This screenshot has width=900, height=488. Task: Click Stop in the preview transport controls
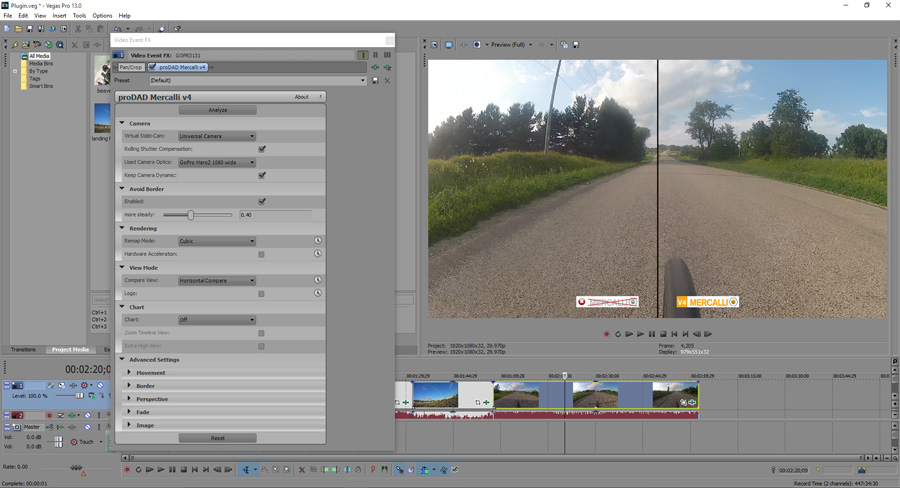coord(663,334)
